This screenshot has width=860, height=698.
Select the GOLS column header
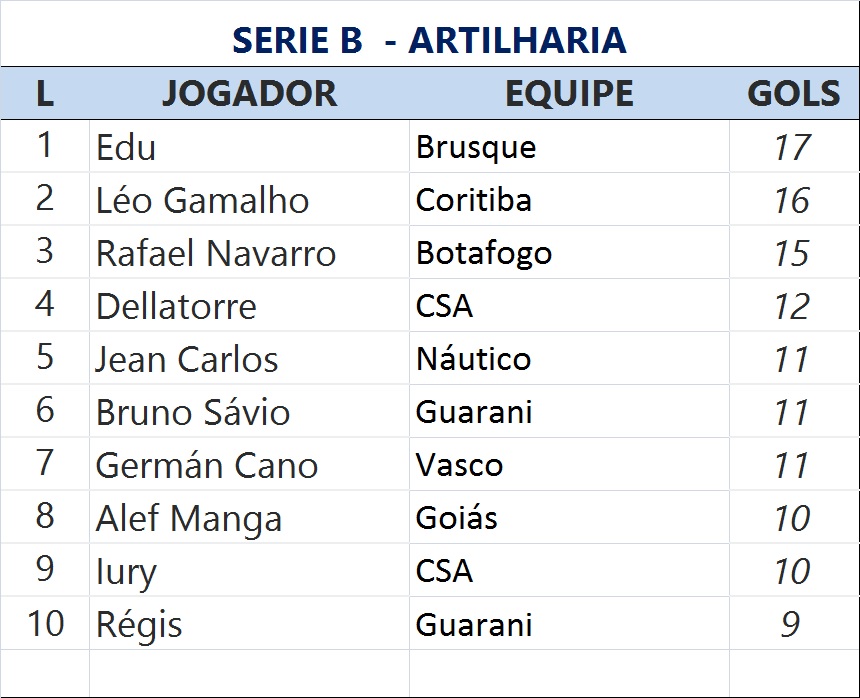pyautogui.click(x=793, y=93)
